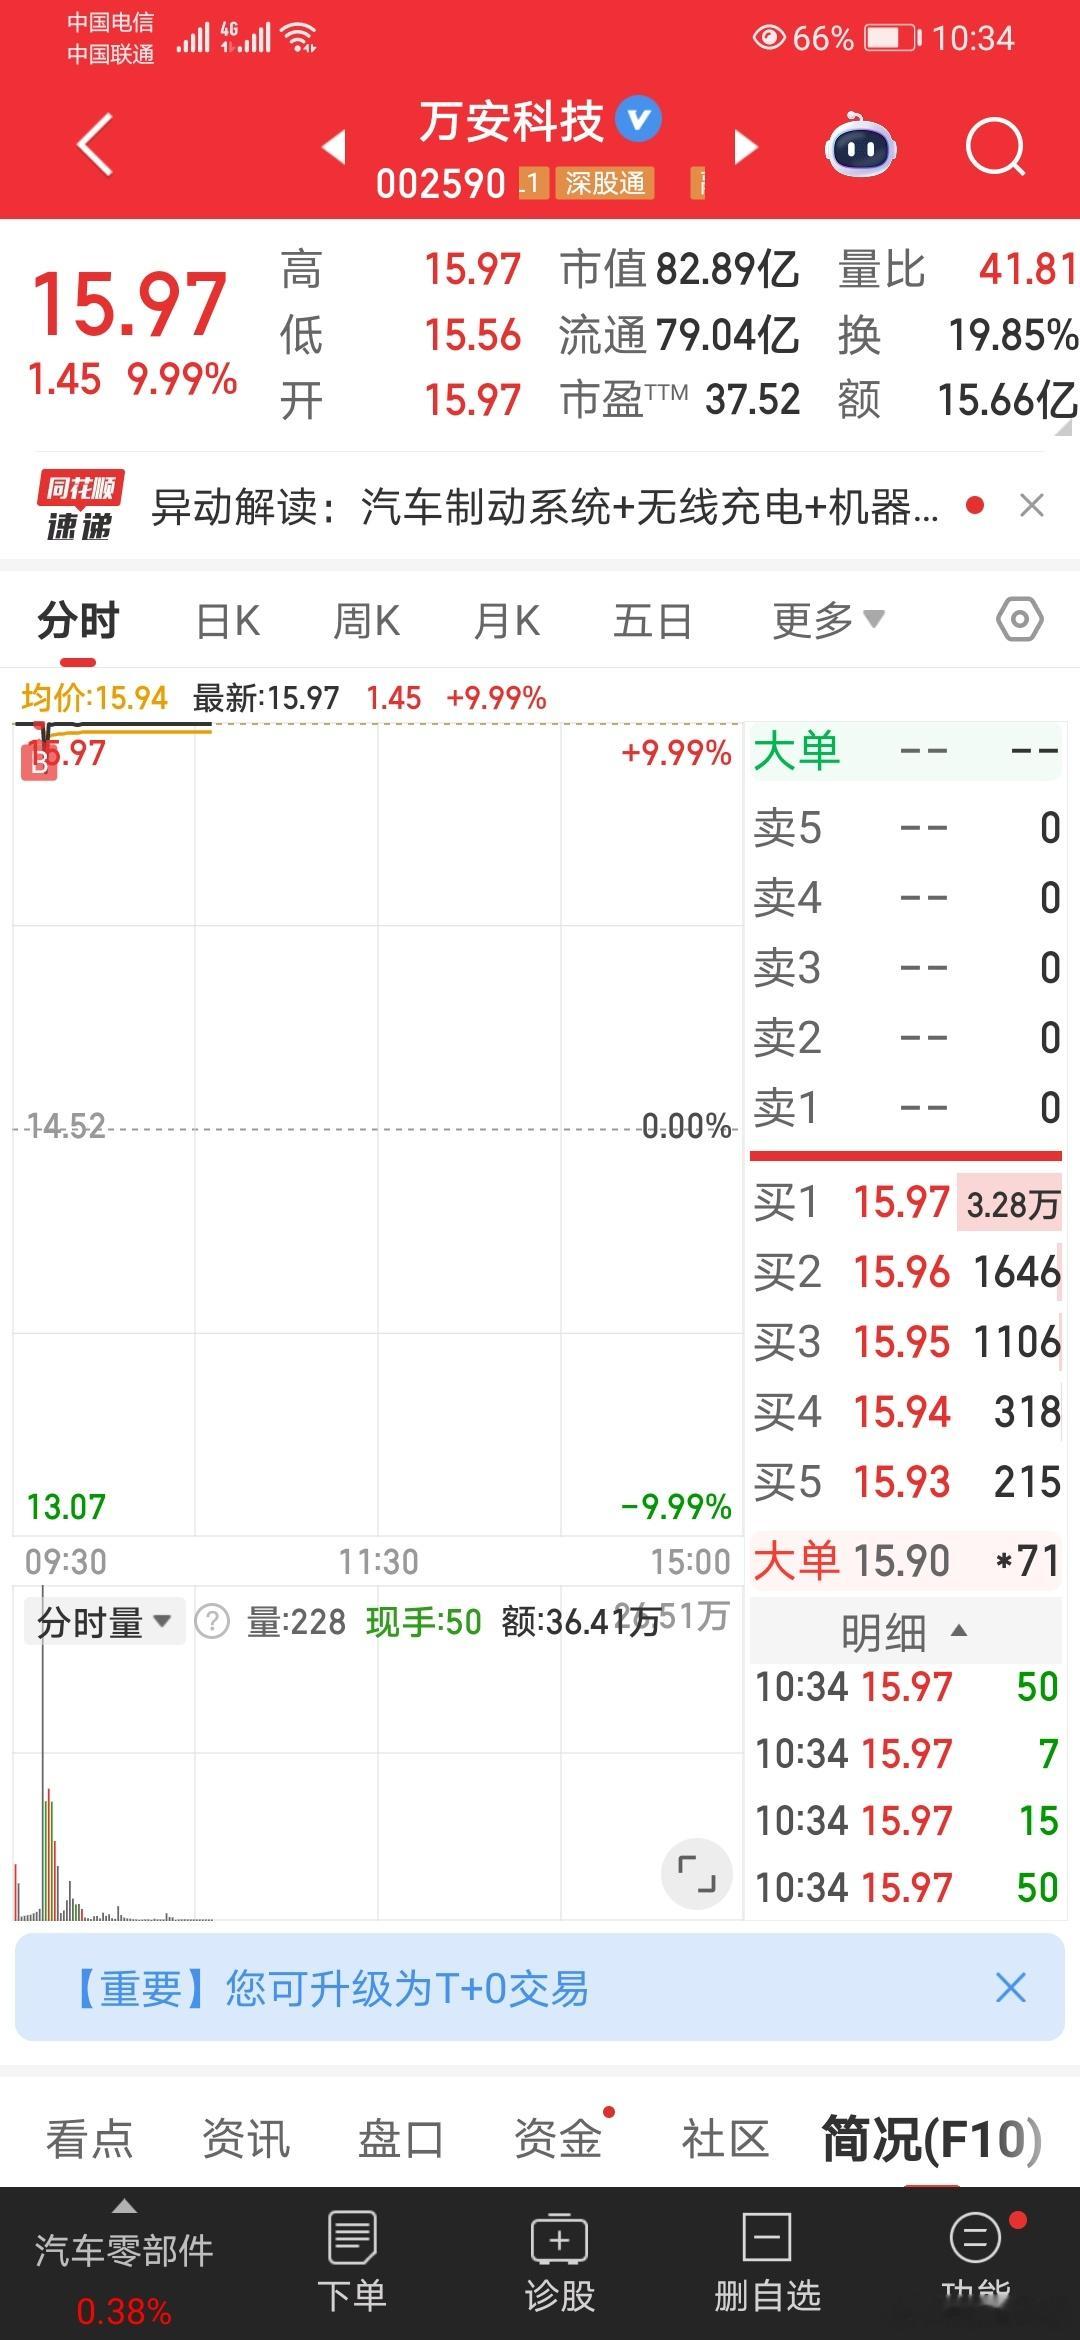Tap 诊股 diagnose icon
Viewport: 1080px width, 2340px height.
[x=560, y=2262]
